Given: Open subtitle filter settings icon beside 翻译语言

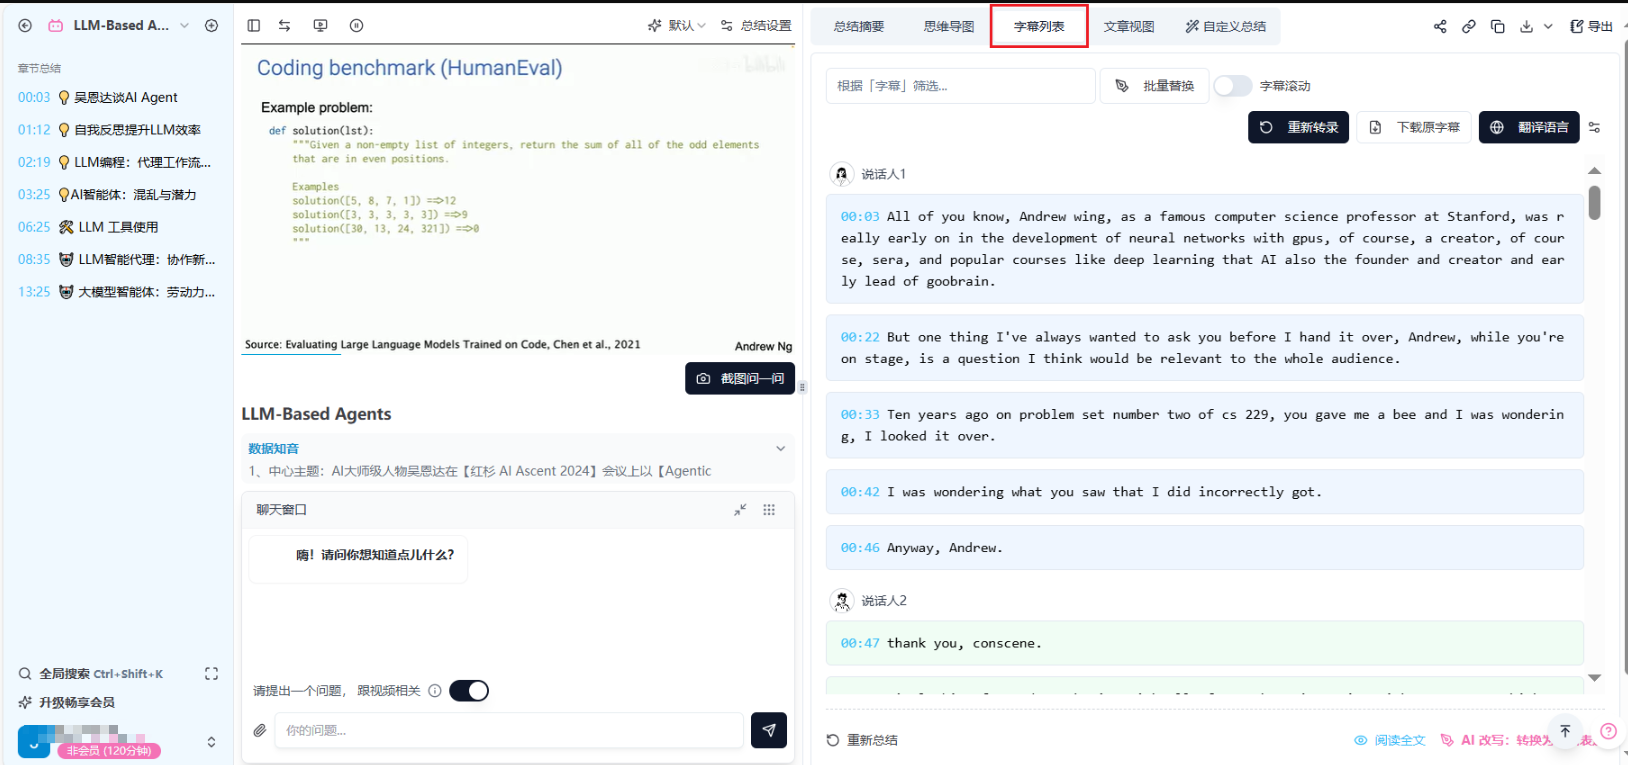Looking at the screenshot, I should 1595,128.
